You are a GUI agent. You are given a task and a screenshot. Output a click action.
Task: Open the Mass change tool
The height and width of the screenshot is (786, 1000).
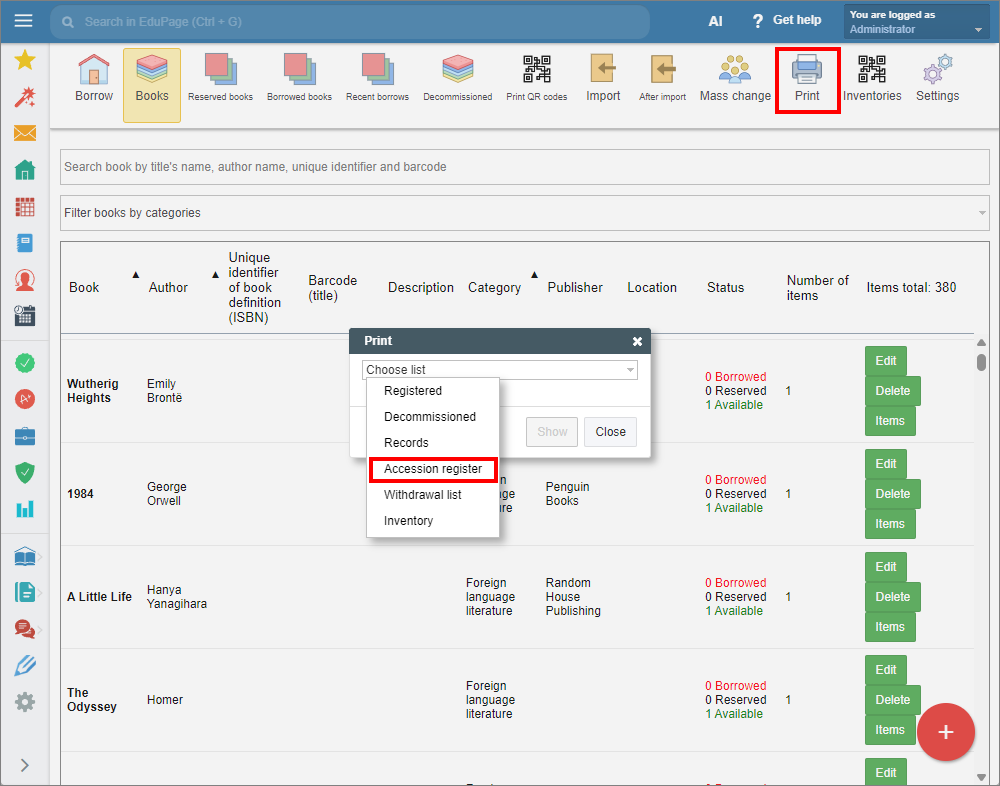[x=735, y=78]
